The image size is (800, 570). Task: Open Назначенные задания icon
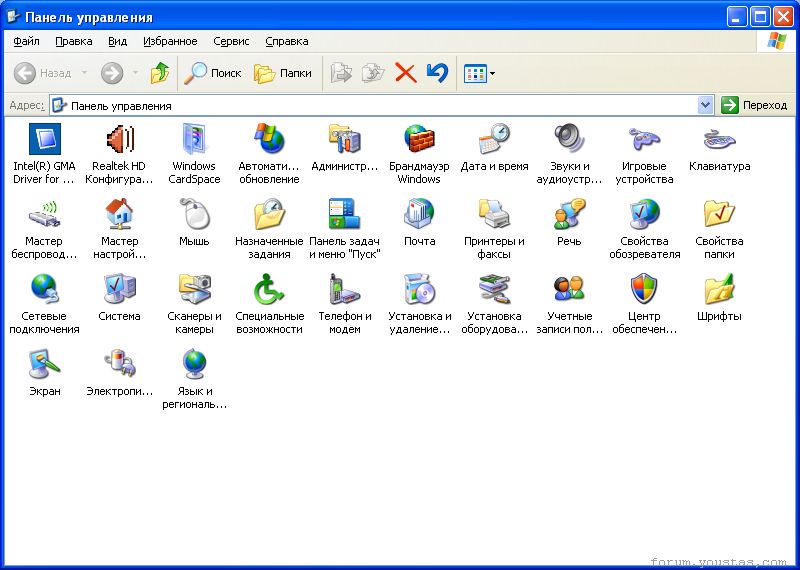pos(269,214)
